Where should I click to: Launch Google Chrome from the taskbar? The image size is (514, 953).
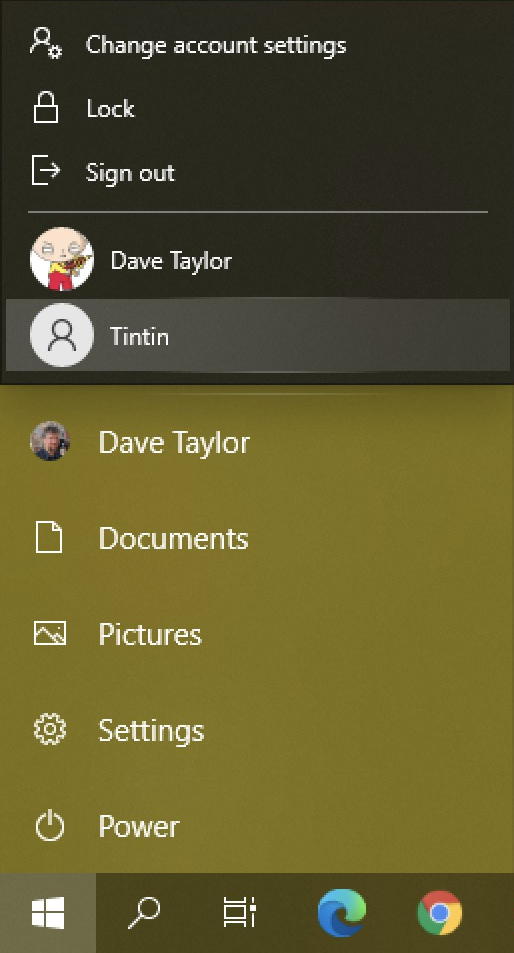coord(440,912)
